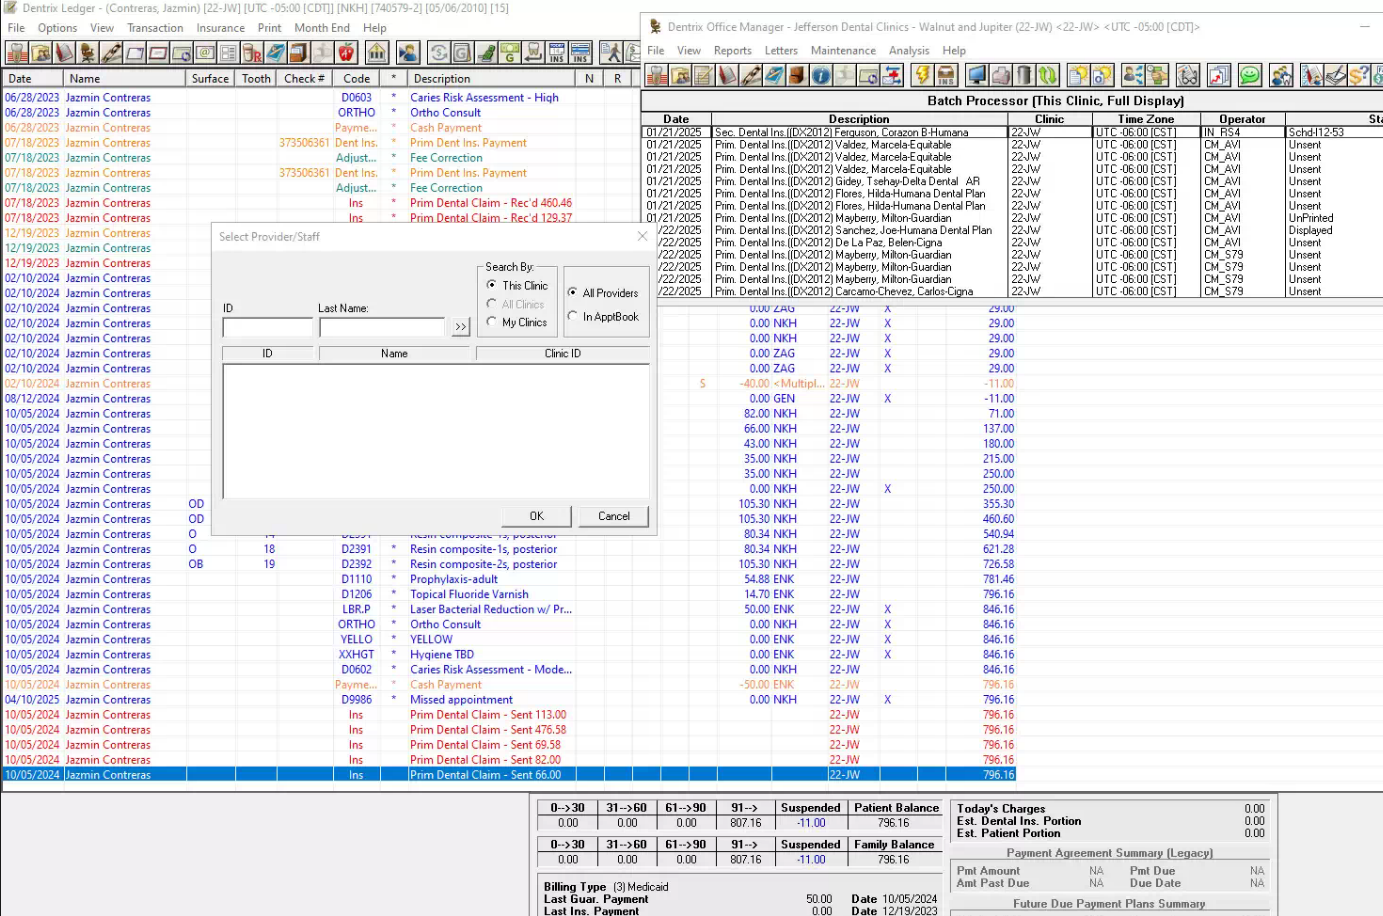Image resolution: width=1383 pixels, height=916 pixels.
Task: Open the Maintenance menu in Office Manager
Action: click(x=843, y=50)
